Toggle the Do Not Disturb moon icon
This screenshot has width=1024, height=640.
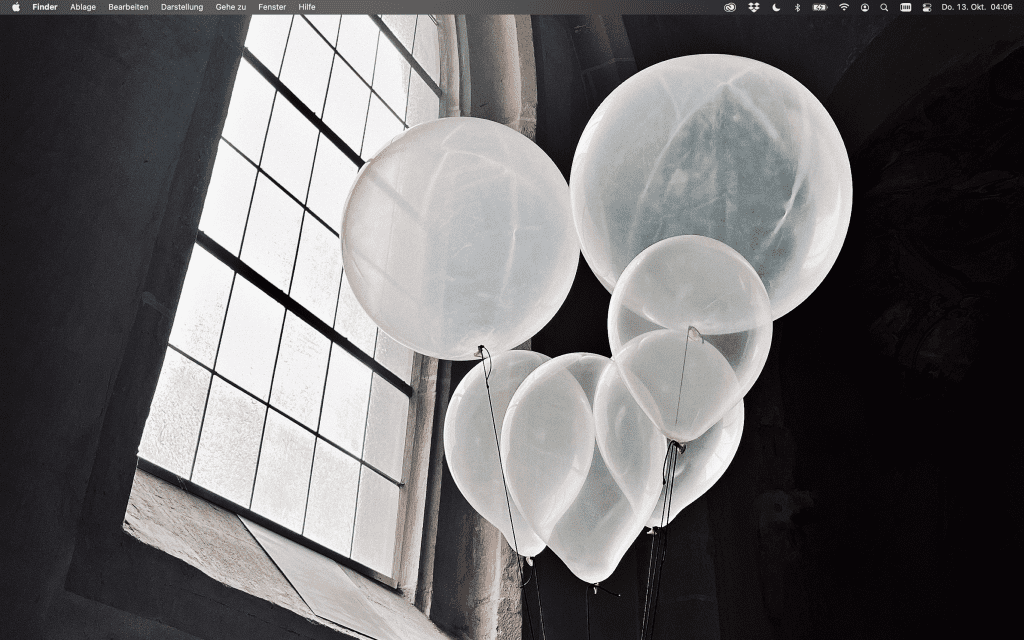click(775, 7)
